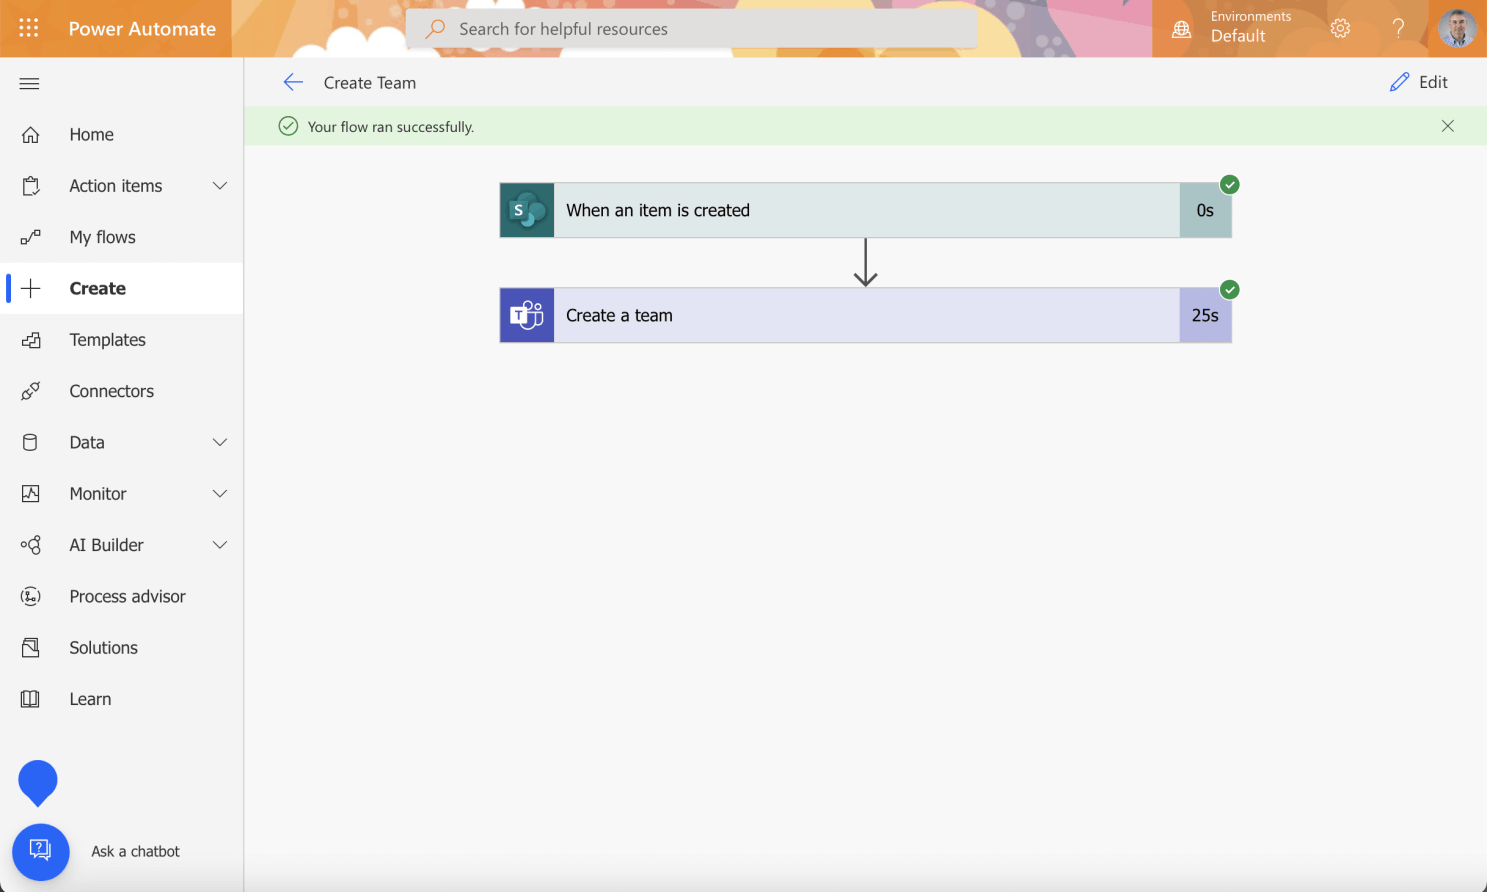Open the environments globe icon
The image size is (1487, 892).
coord(1181,29)
